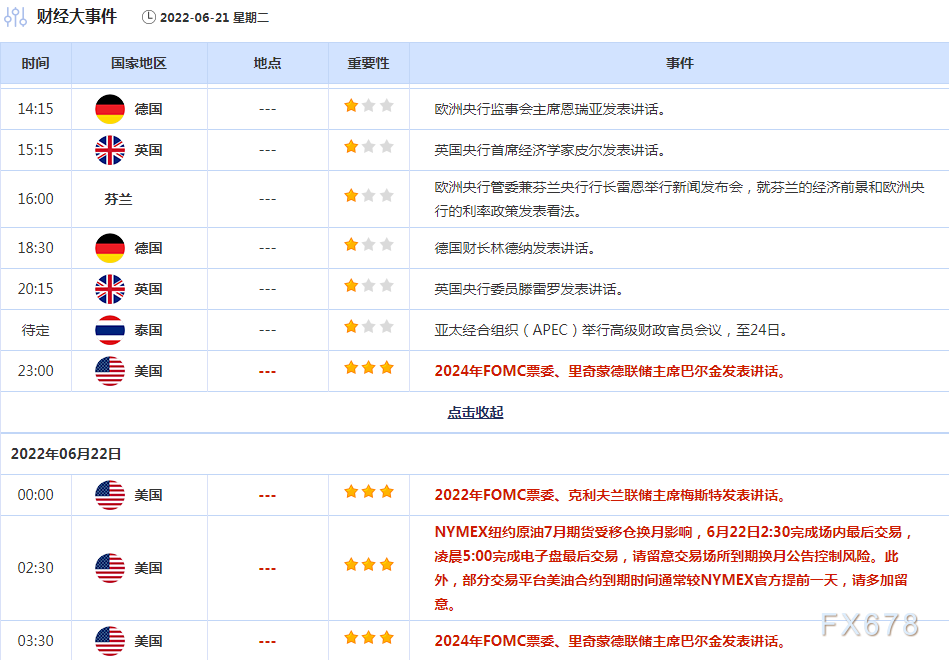This screenshot has height=660, width=949.
Task: Collapse the list via 点击收起
Action: (x=475, y=412)
